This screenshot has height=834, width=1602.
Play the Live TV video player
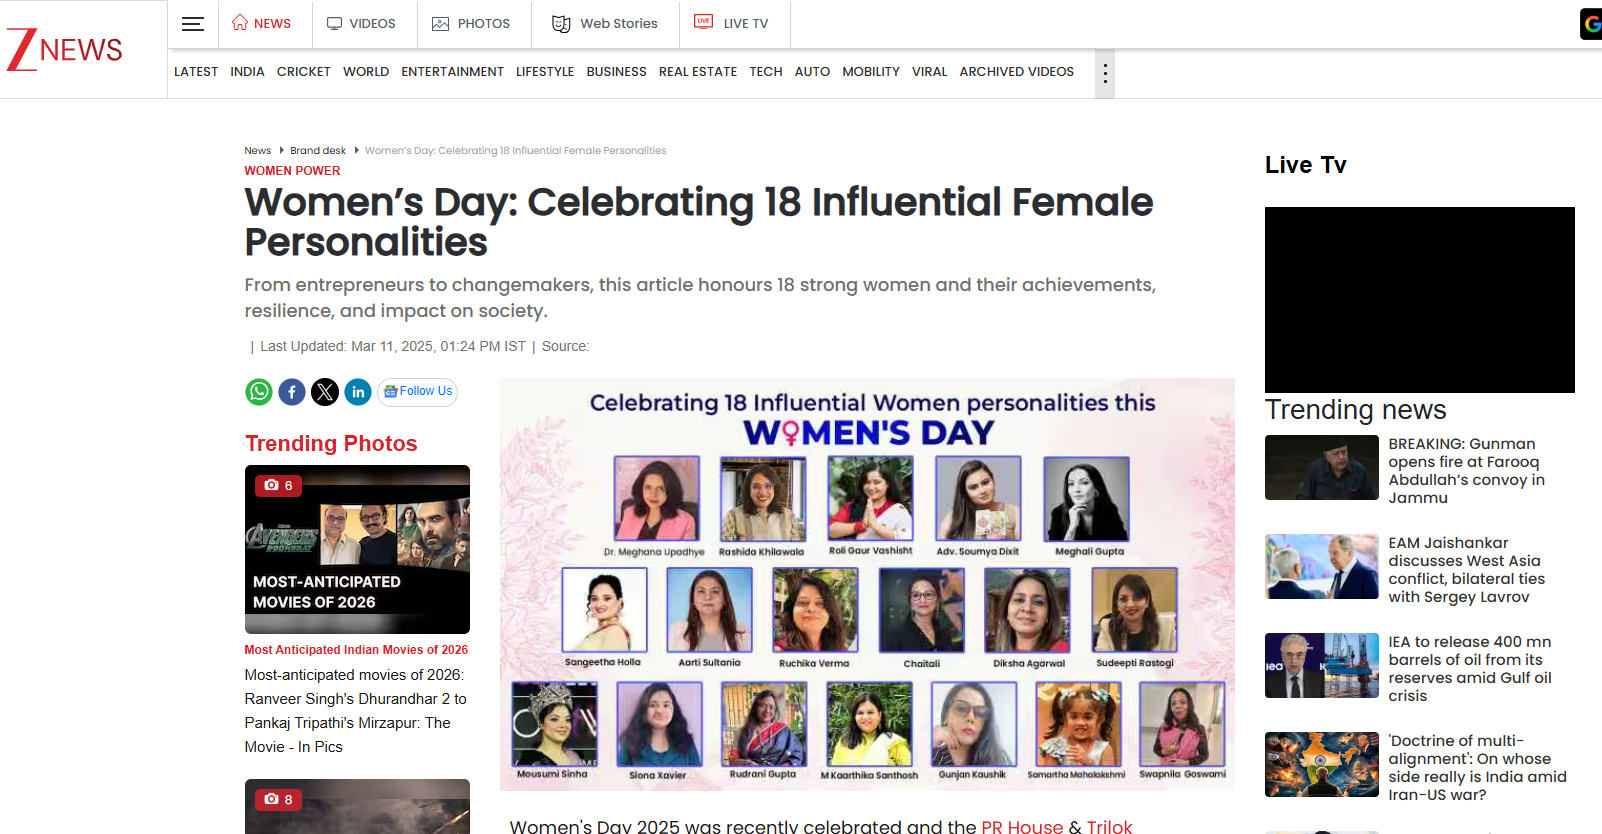click(x=1419, y=300)
